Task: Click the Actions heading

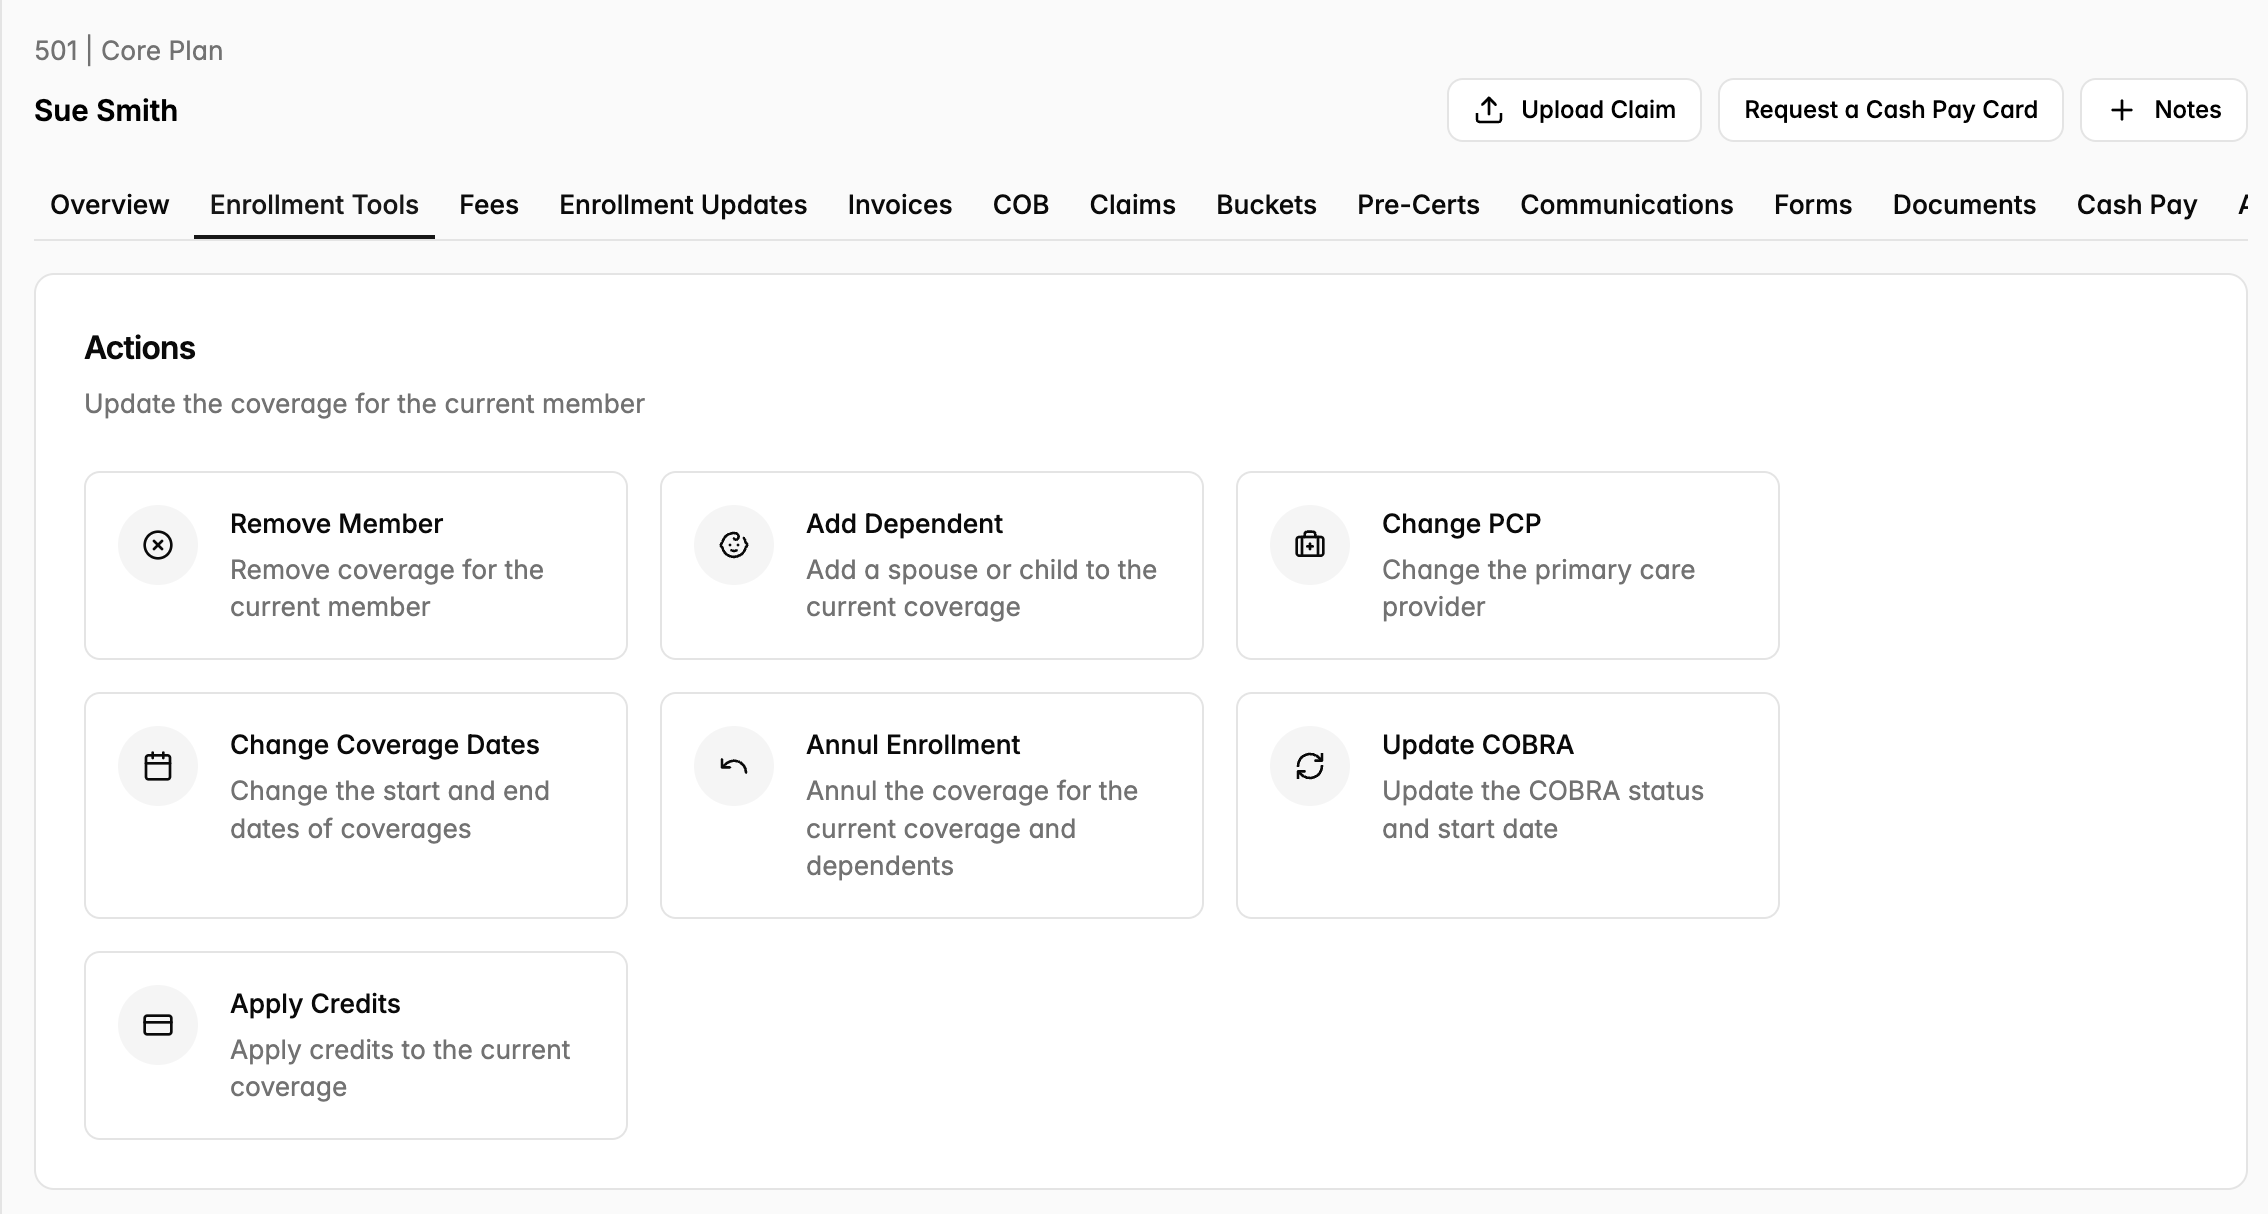Action: click(x=140, y=348)
